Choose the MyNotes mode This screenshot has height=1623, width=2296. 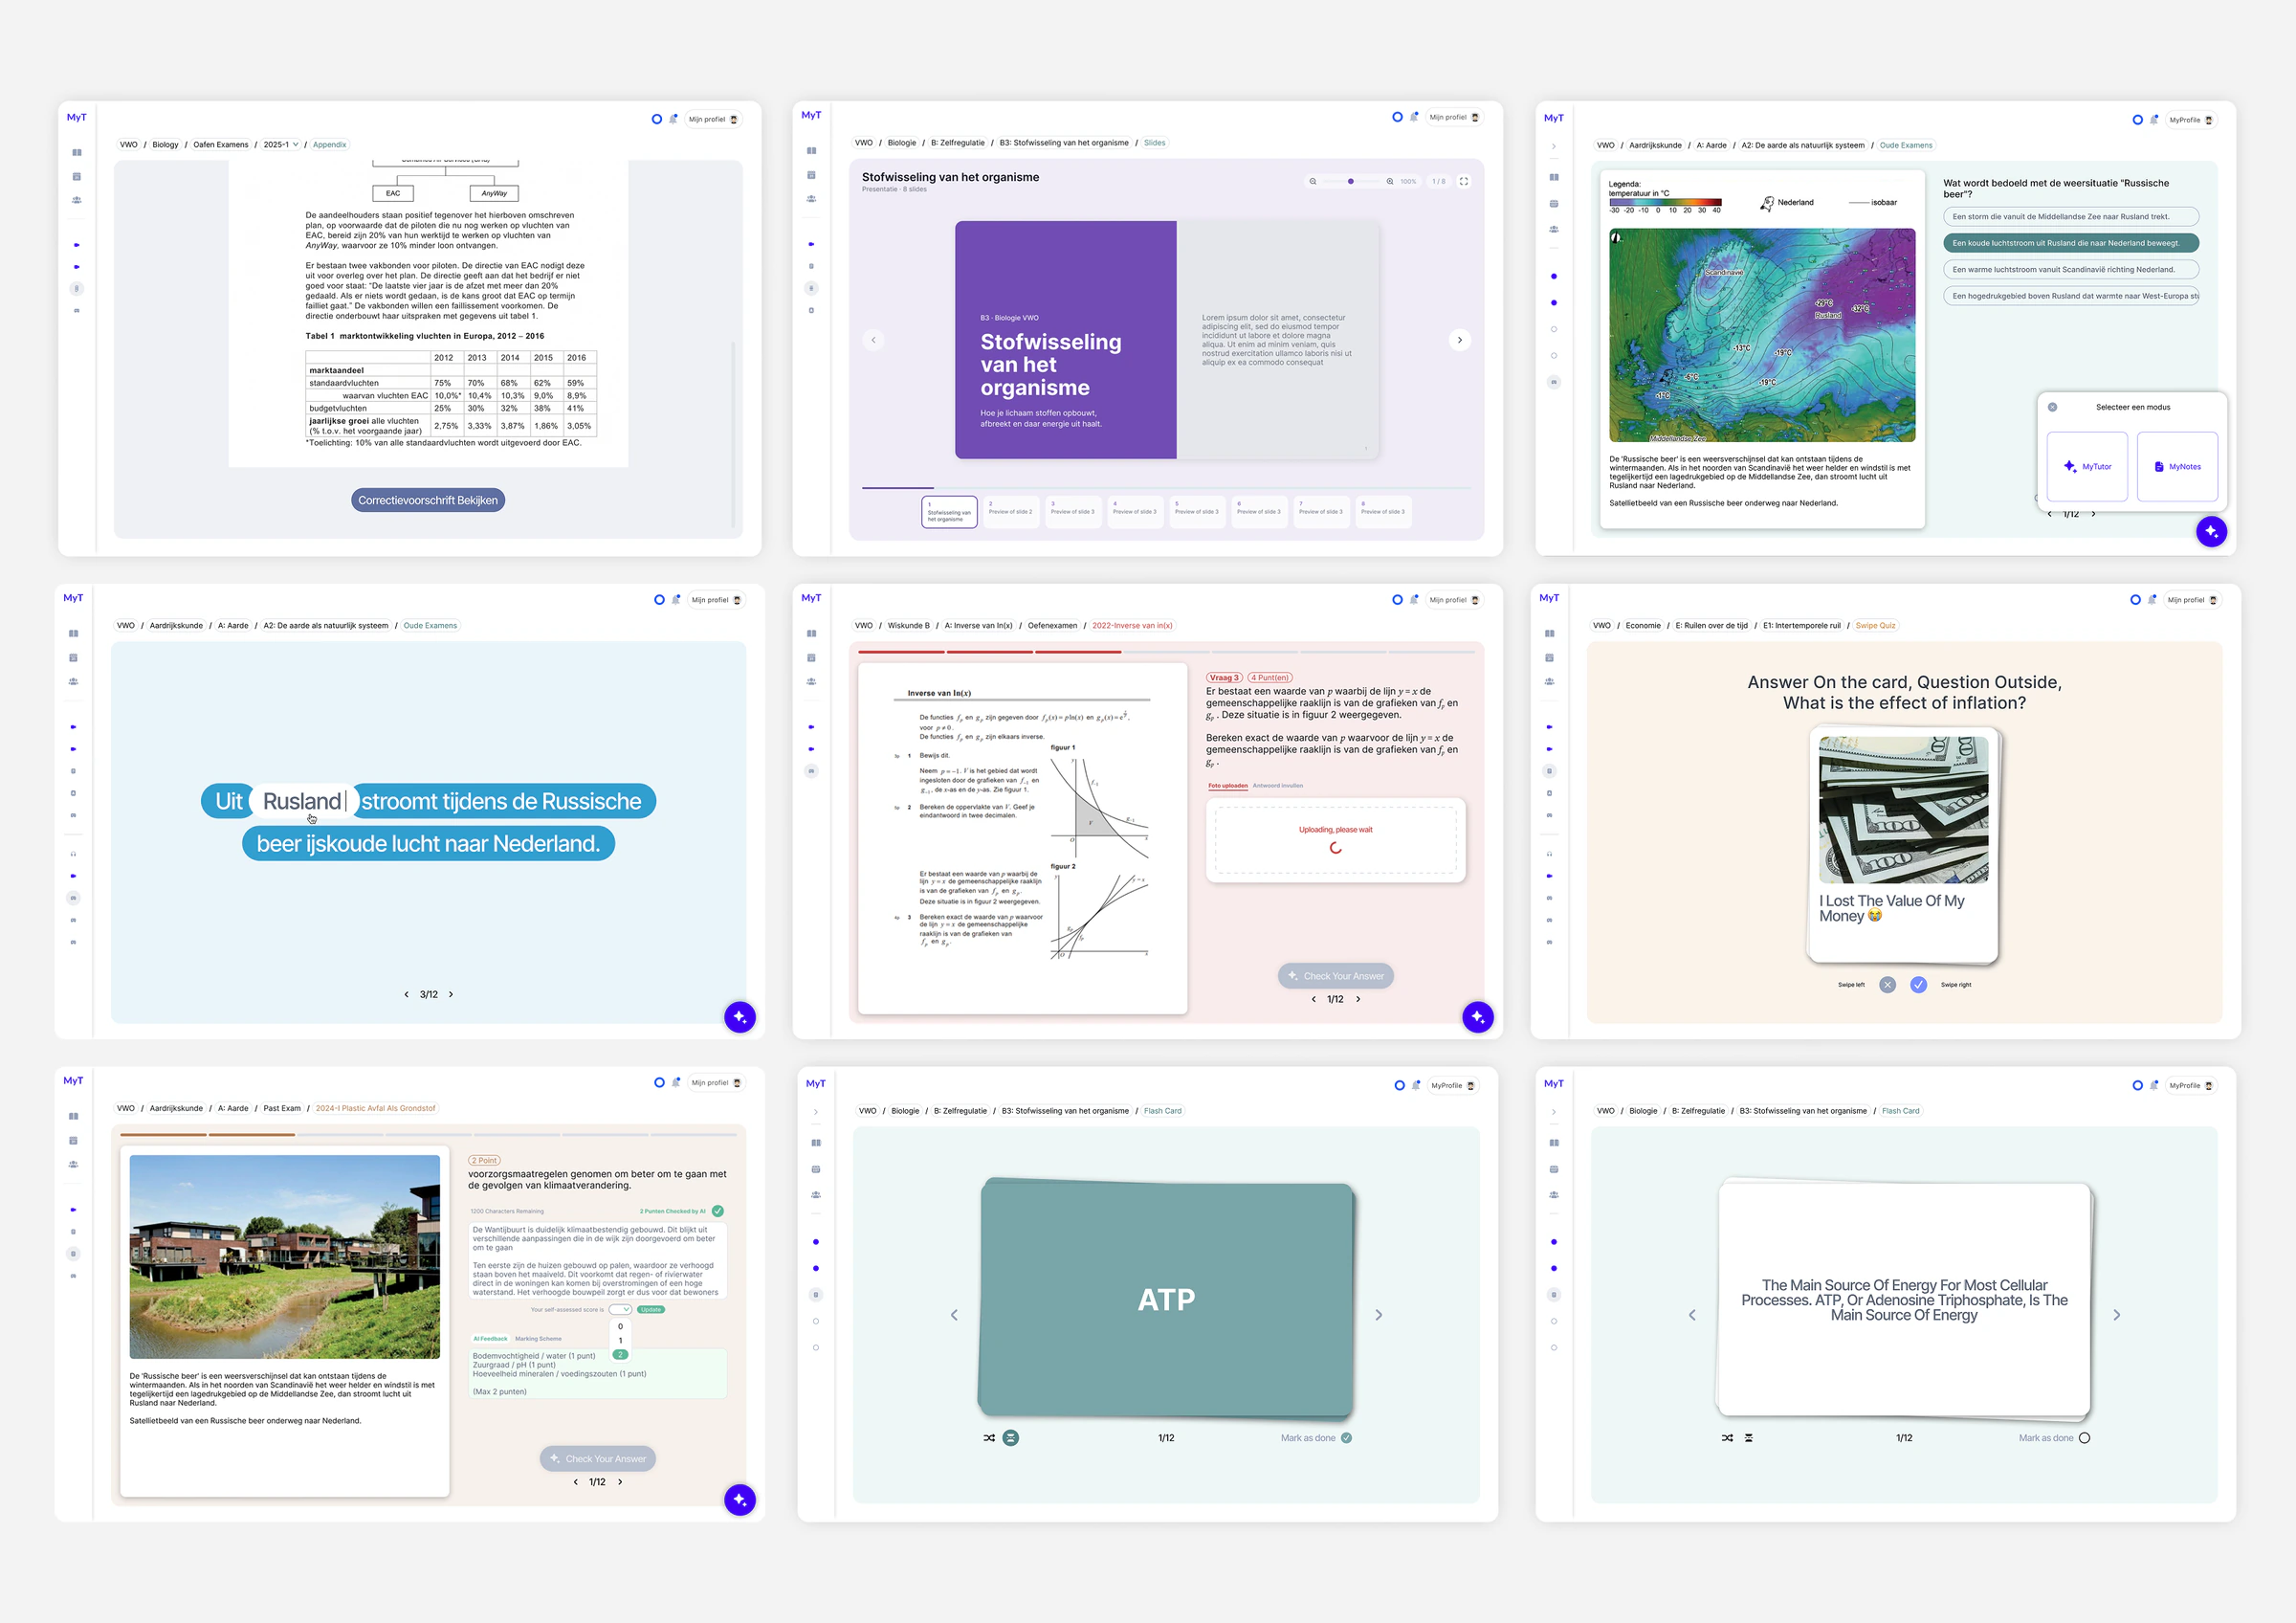[x=2177, y=466]
